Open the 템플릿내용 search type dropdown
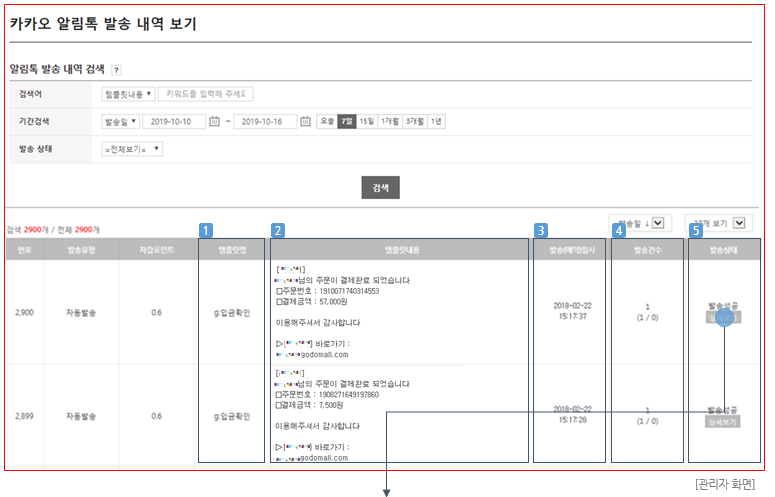This screenshot has width=775, height=497. click(x=128, y=94)
